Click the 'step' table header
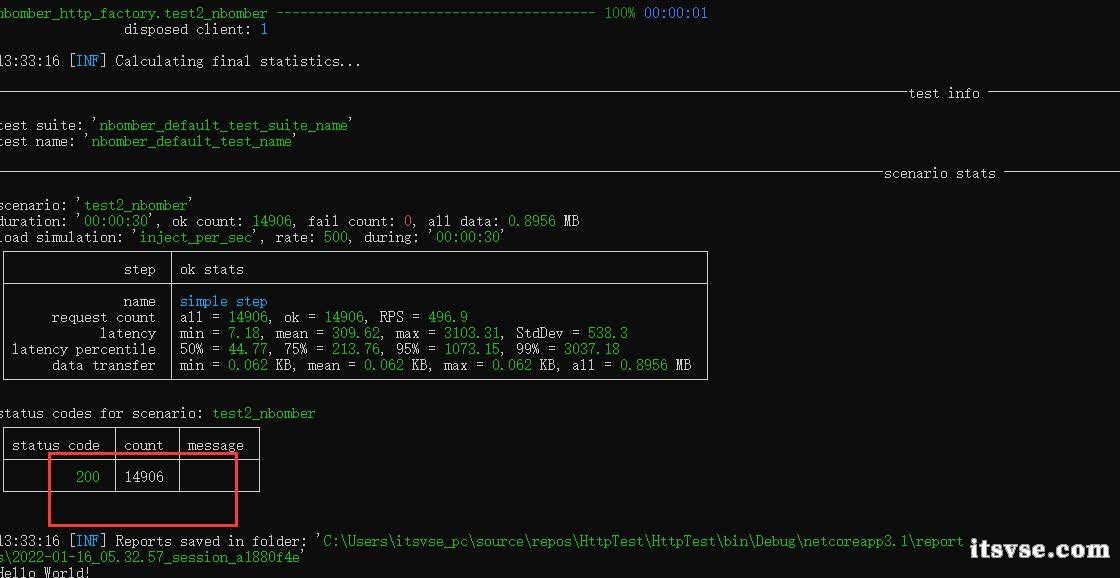Viewport: 1120px width, 578px height. 139,269
